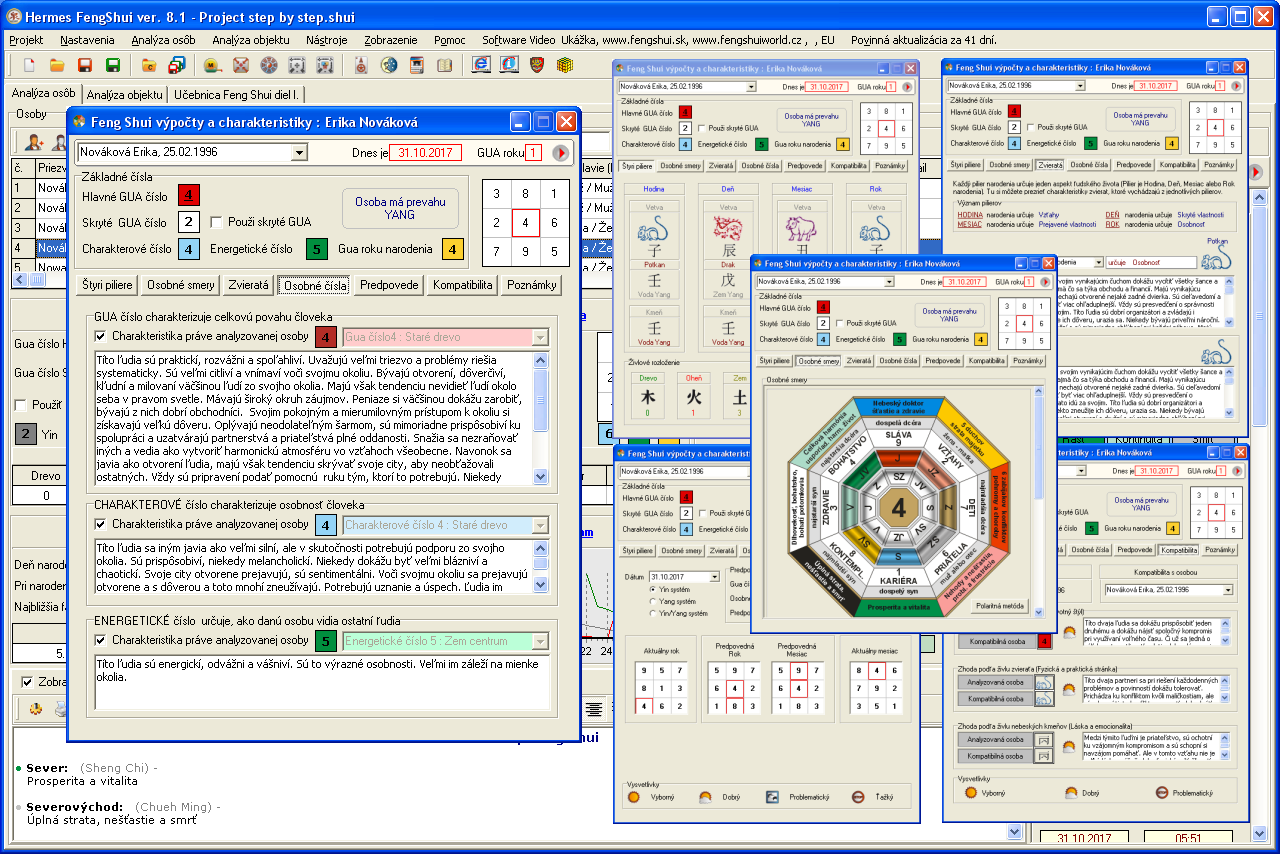Click the red shield toolbar icon

point(537,65)
